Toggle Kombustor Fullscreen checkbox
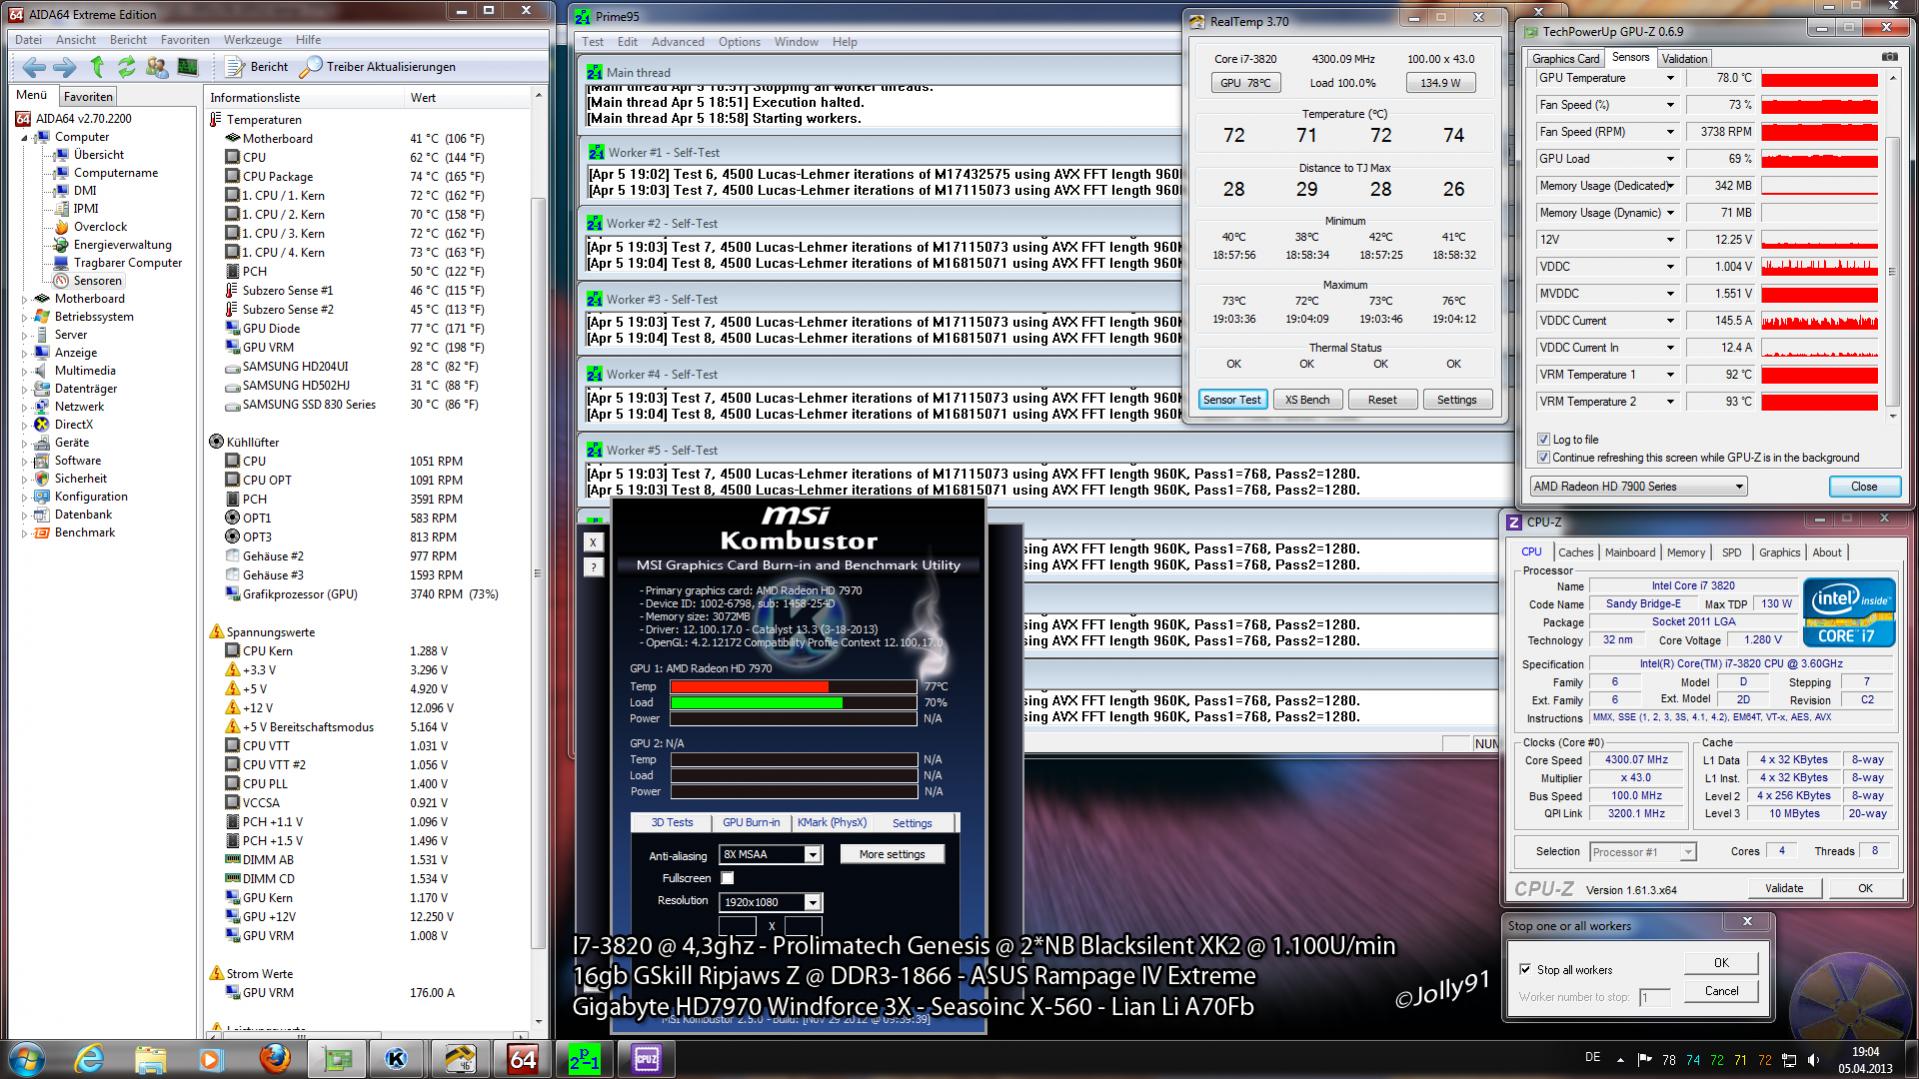Image resolution: width=1919 pixels, height=1079 pixels. (727, 878)
